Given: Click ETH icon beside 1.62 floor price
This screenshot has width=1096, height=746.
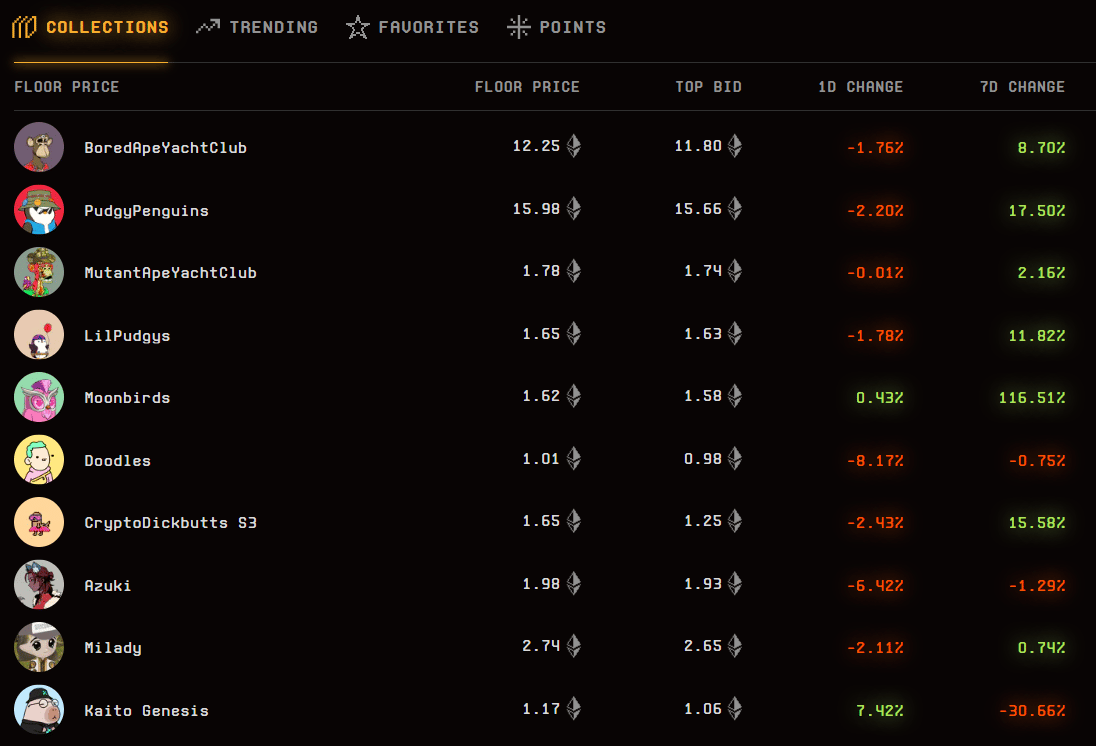Looking at the screenshot, I should click(x=574, y=396).
